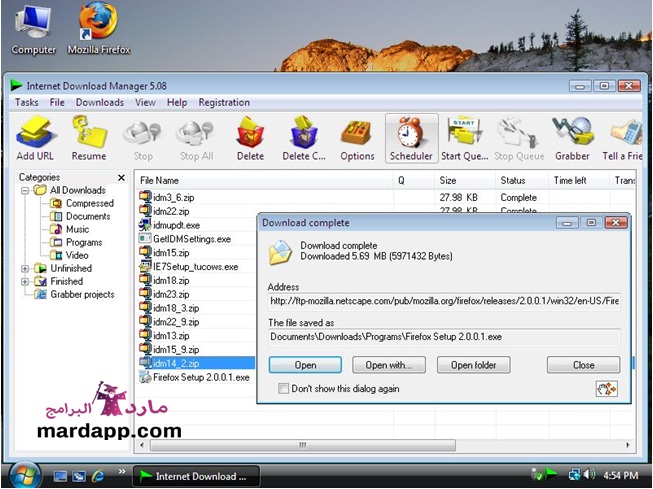The width and height of the screenshot is (653, 489).
Task: Click the Status column header
Action: tap(522, 180)
